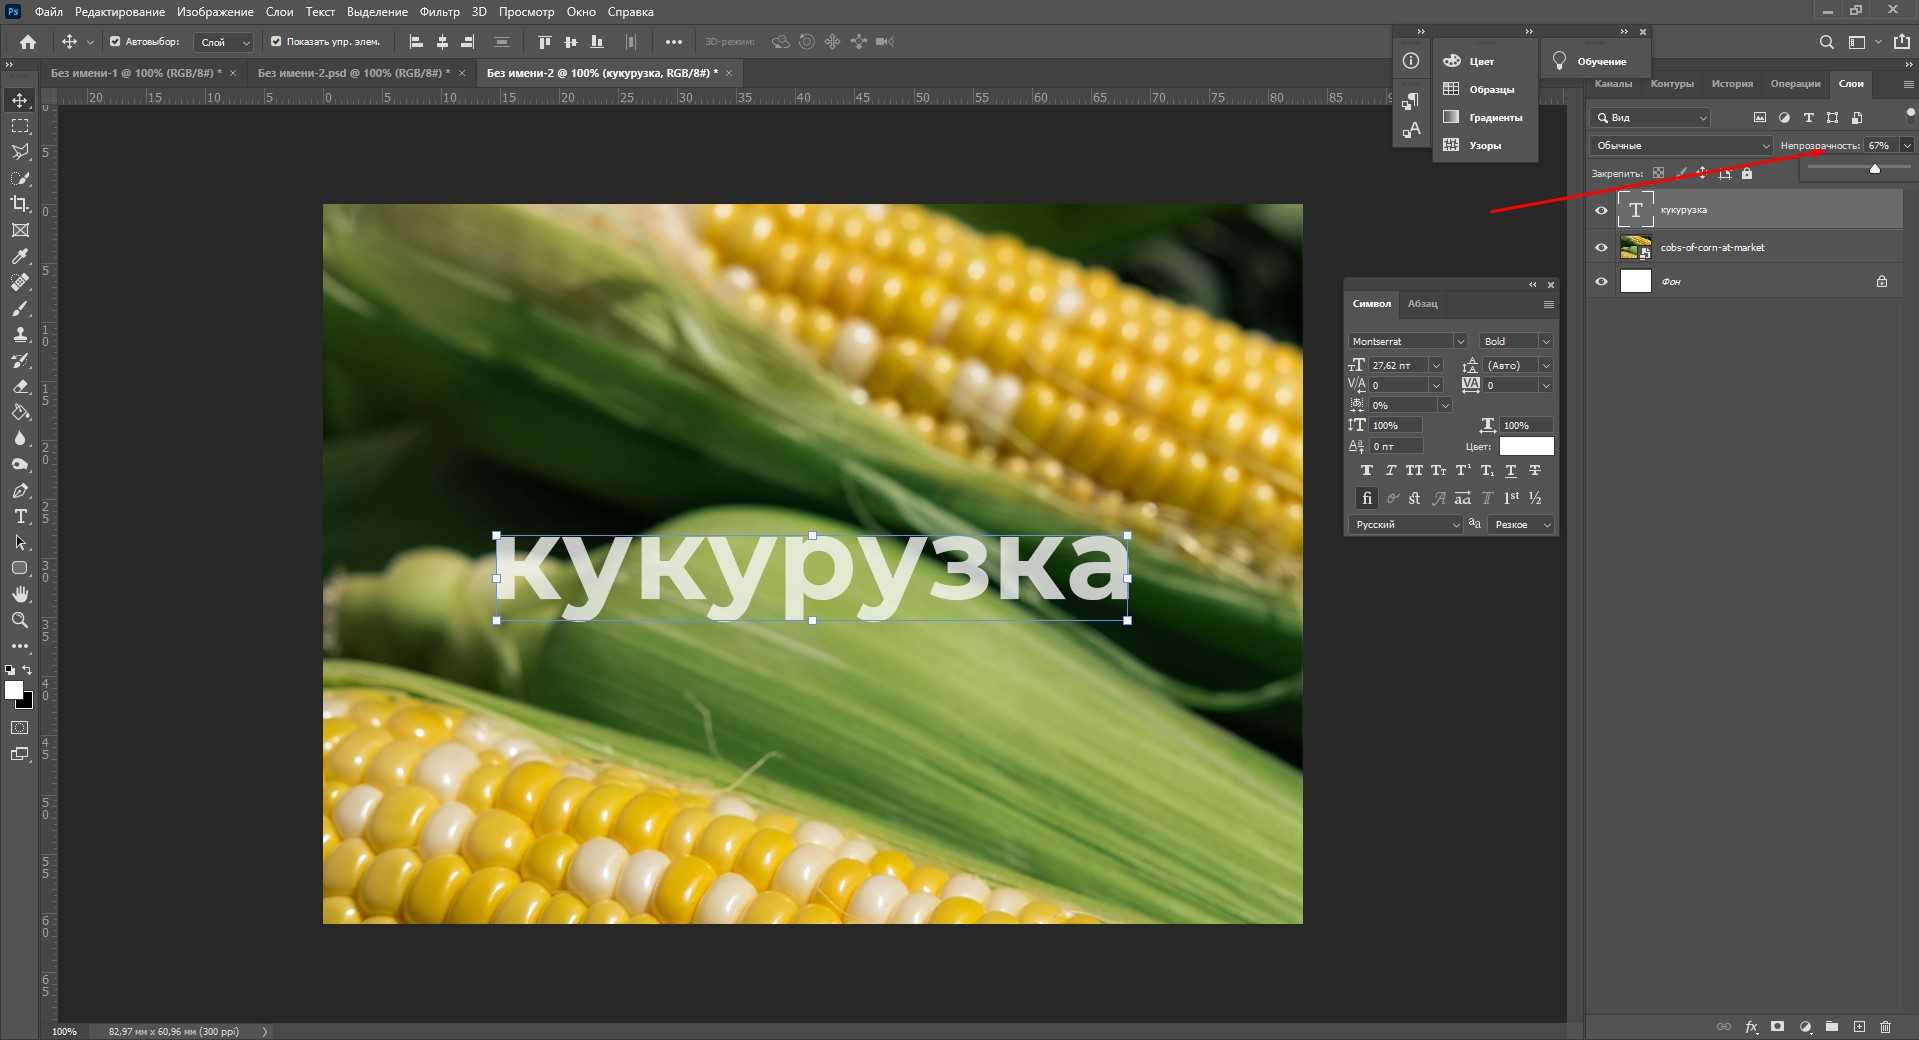The image size is (1919, 1040).
Task: Select the Eyedropper tool
Action: (x=20, y=257)
